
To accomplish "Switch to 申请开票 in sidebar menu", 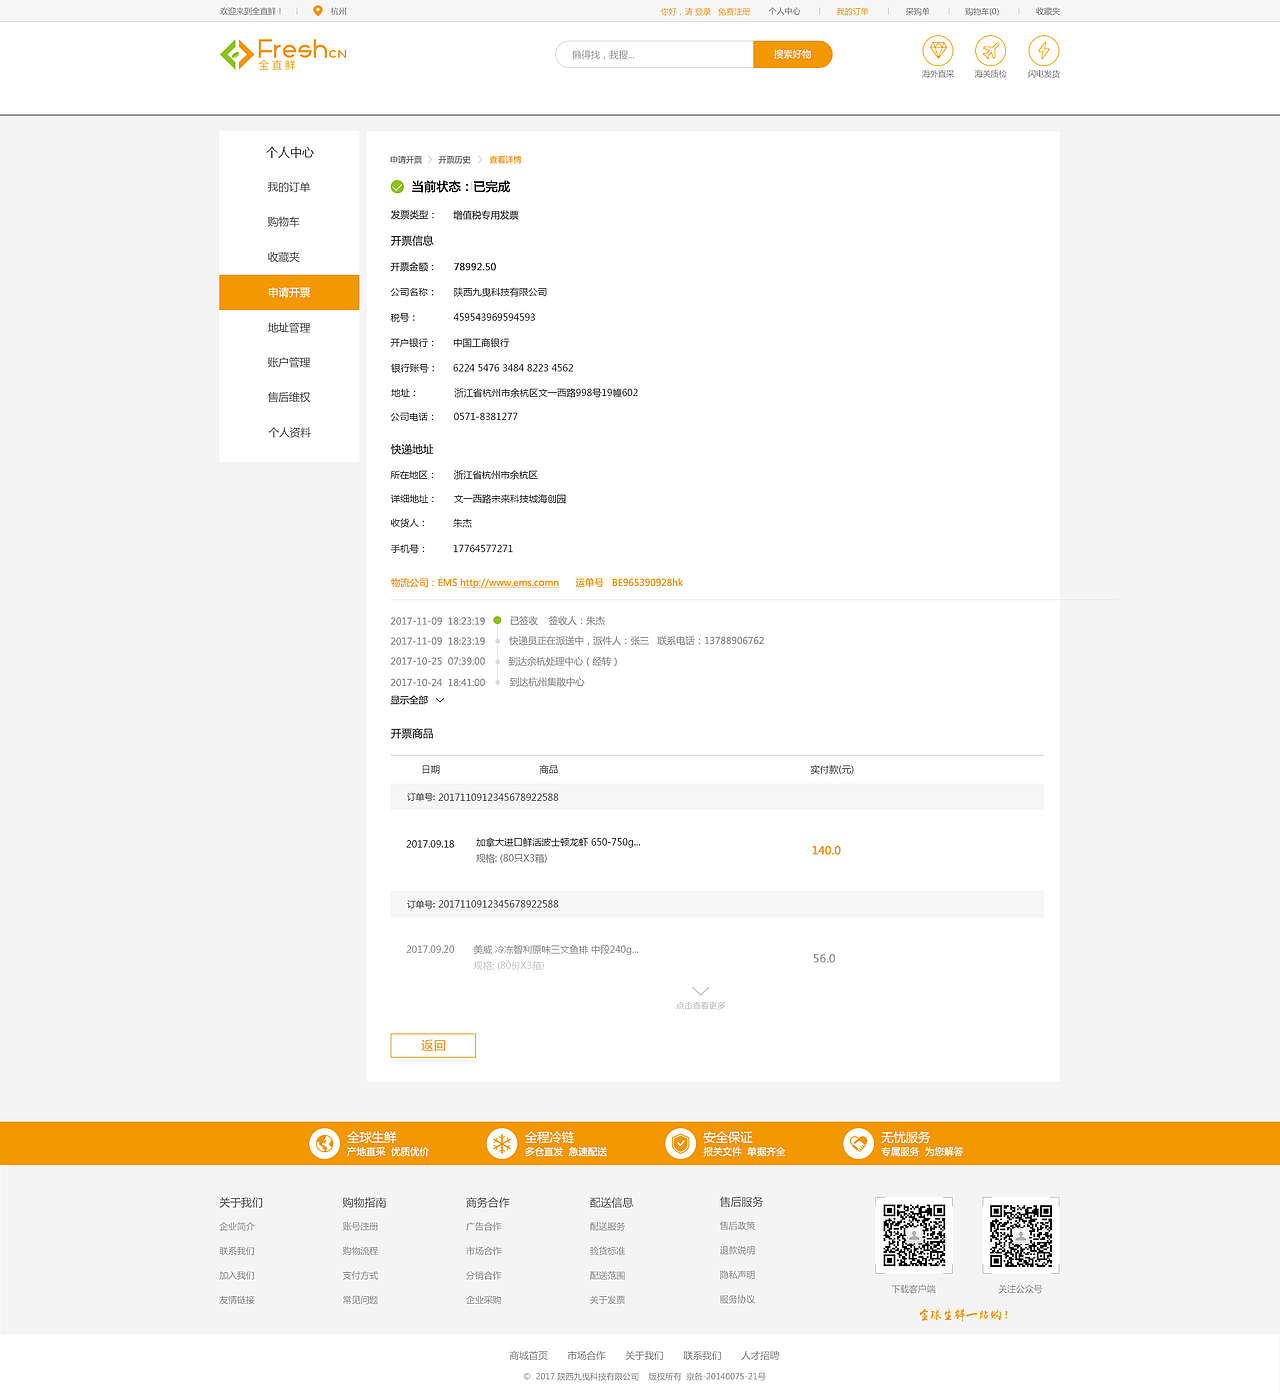I will tap(289, 292).
